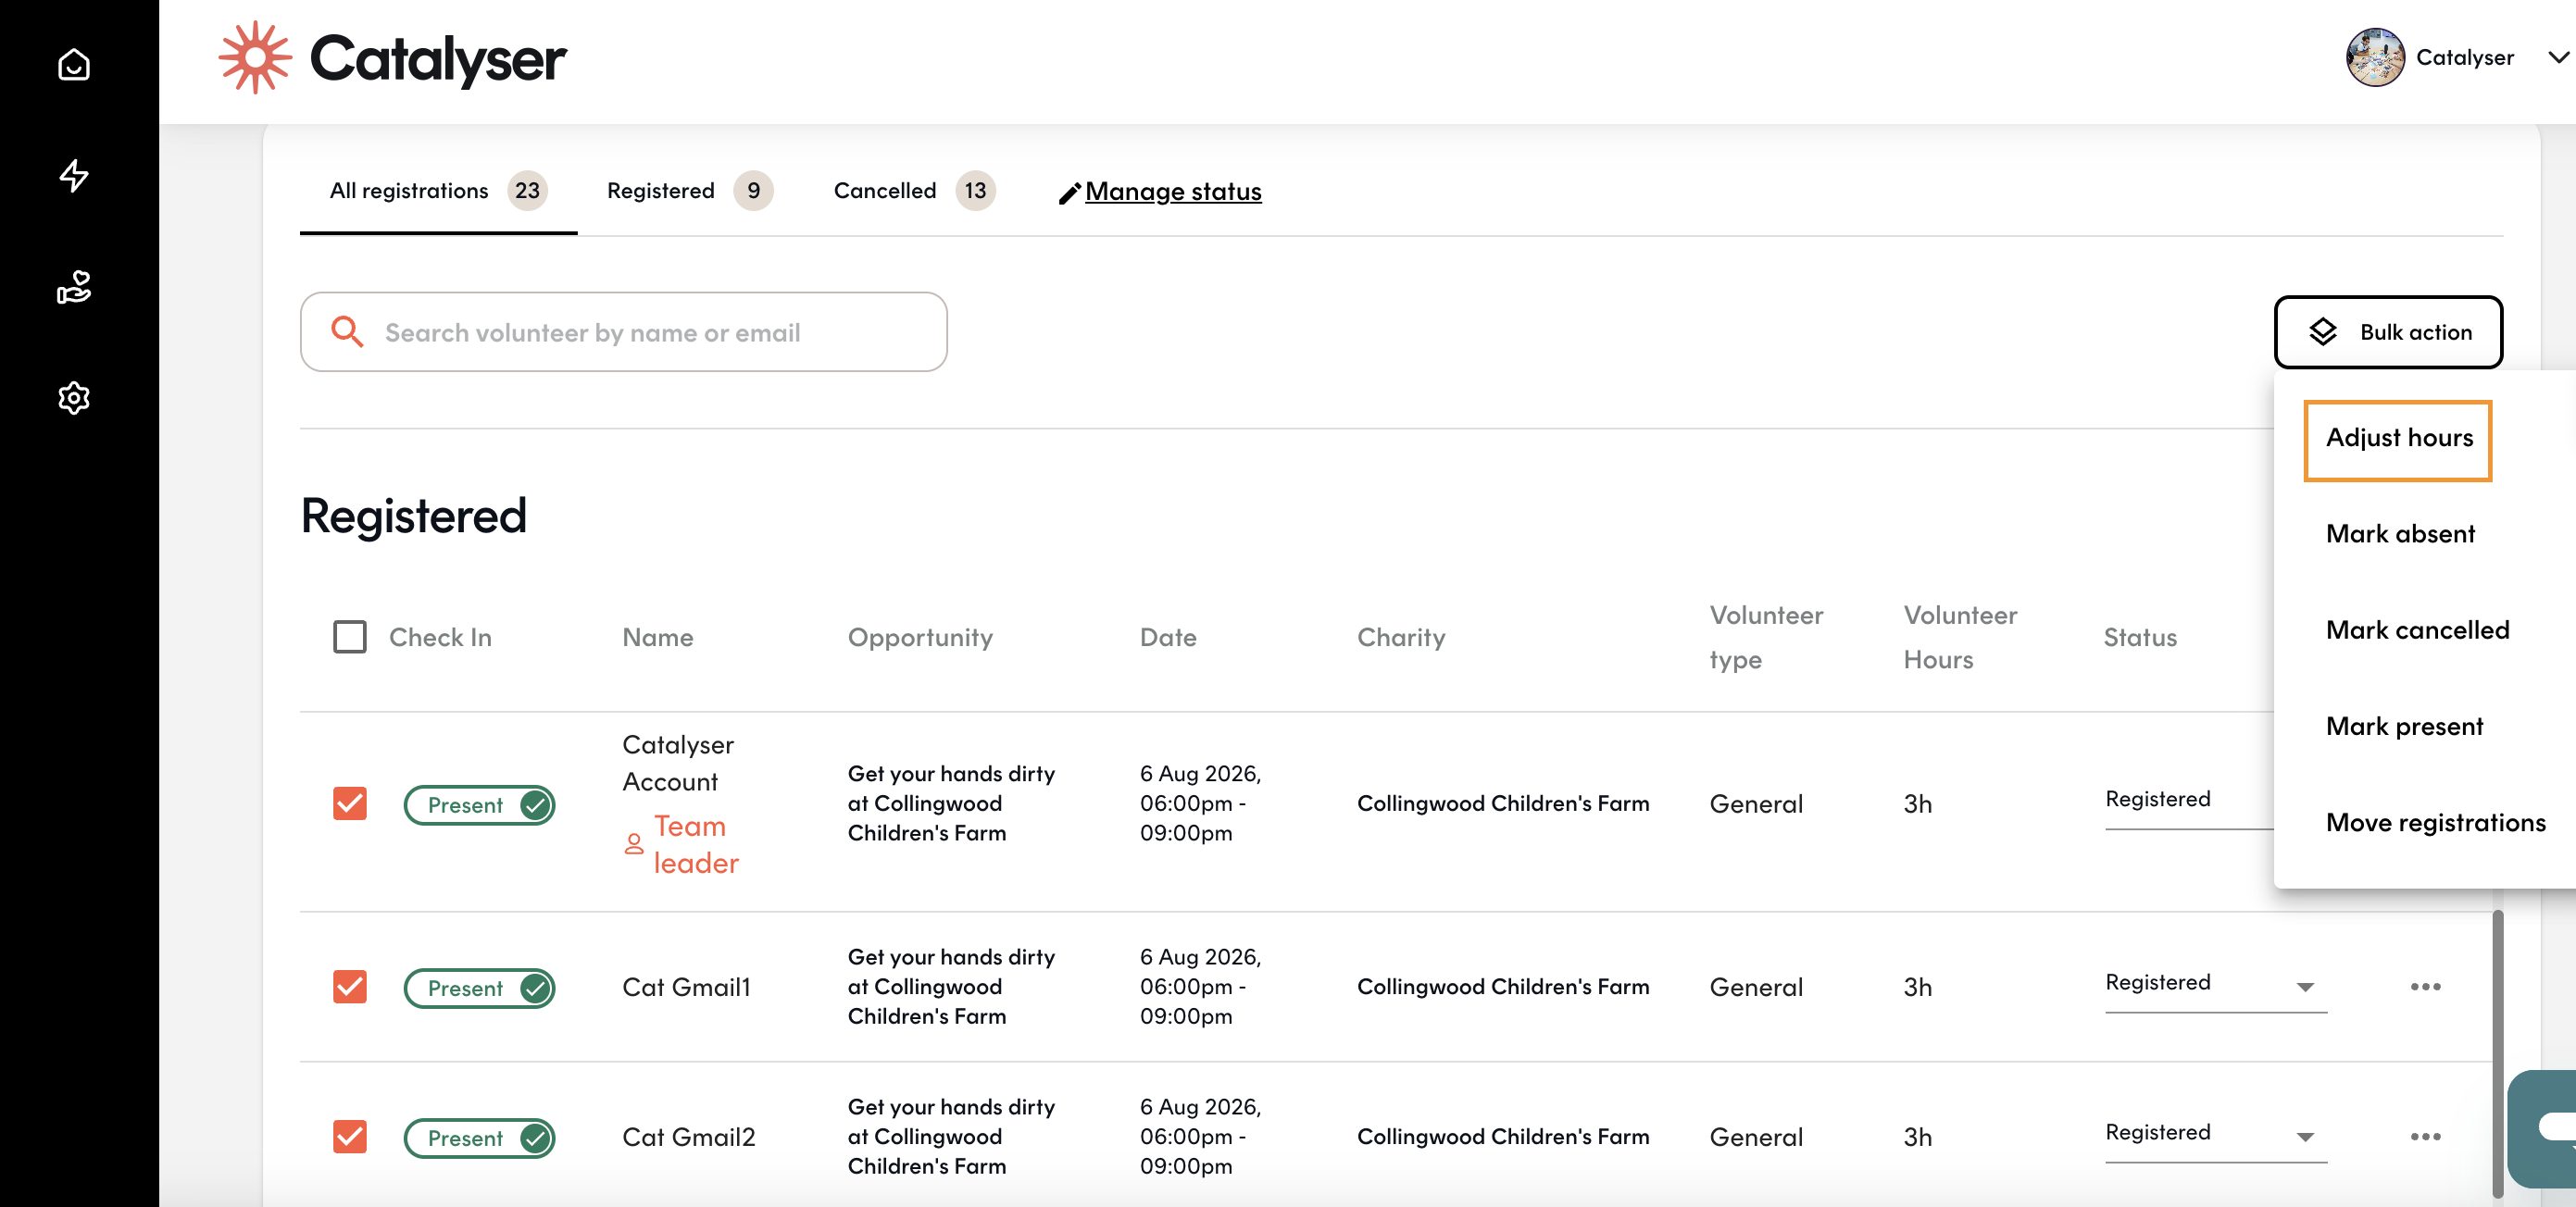Choose Mark absent from the bulk menu
This screenshot has width=2576, height=1207.
(x=2400, y=534)
